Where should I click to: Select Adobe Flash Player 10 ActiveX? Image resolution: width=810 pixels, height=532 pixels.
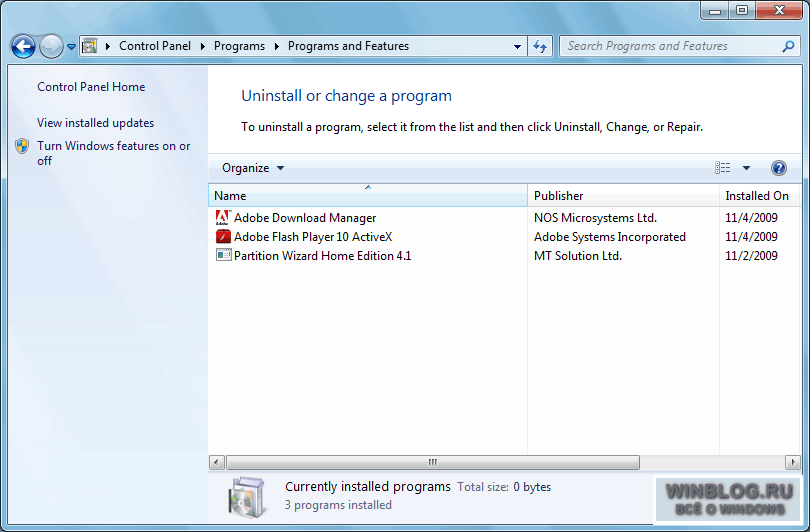(313, 237)
